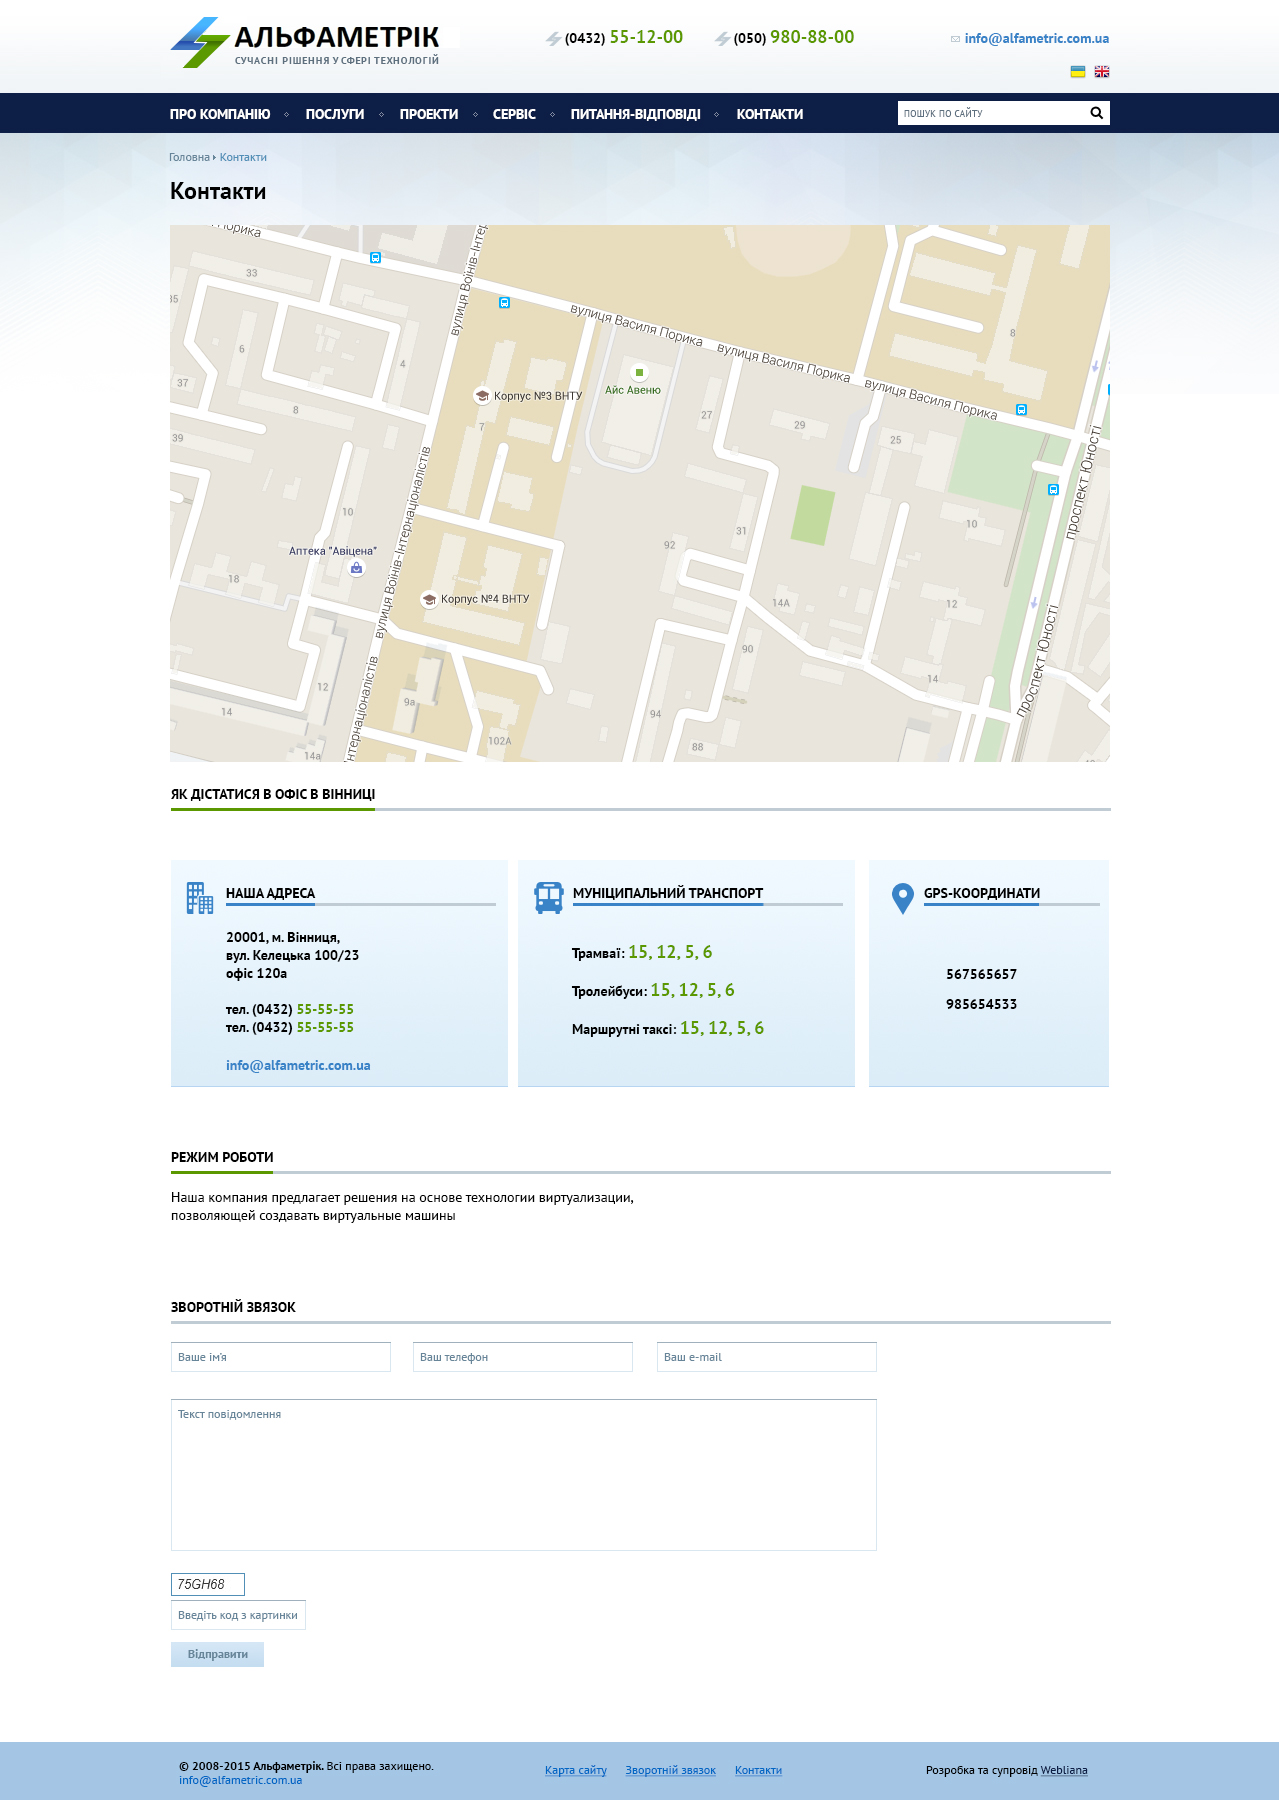This screenshot has width=1279, height=1800.
Task: Open the Питання-відповіді menu item
Action: click(x=636, y=114)
